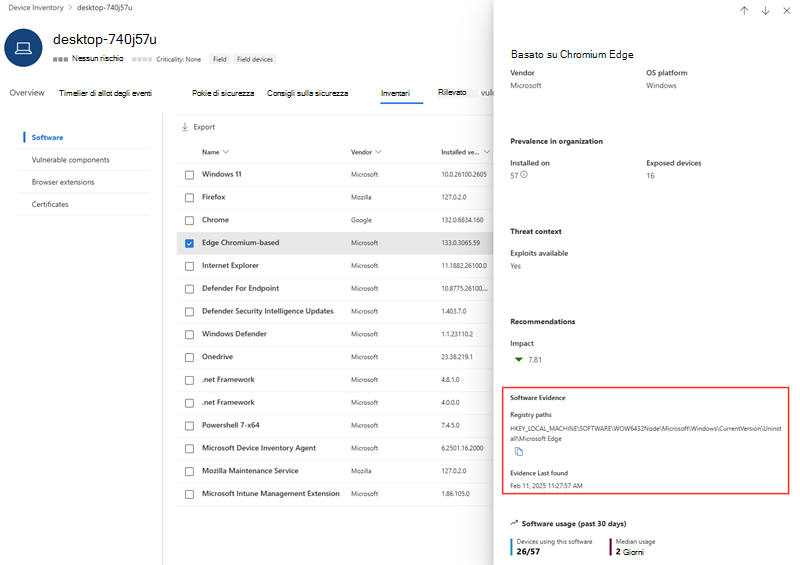The height and width of the screenshot is (565, 800).
Task: Open the Vendor column dropdown chevron
Action: [x=379, y=152]
